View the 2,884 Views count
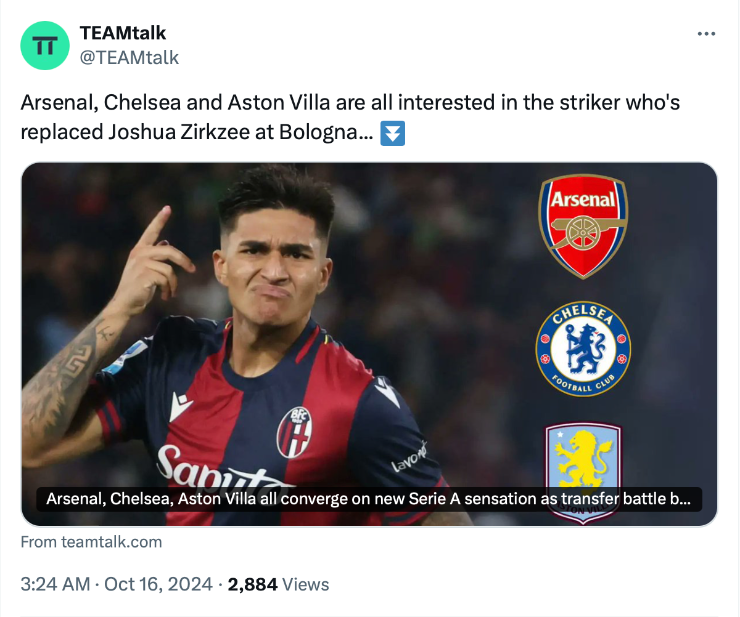The height and width of the screenshot is (617, 740). tap(278, 584)
